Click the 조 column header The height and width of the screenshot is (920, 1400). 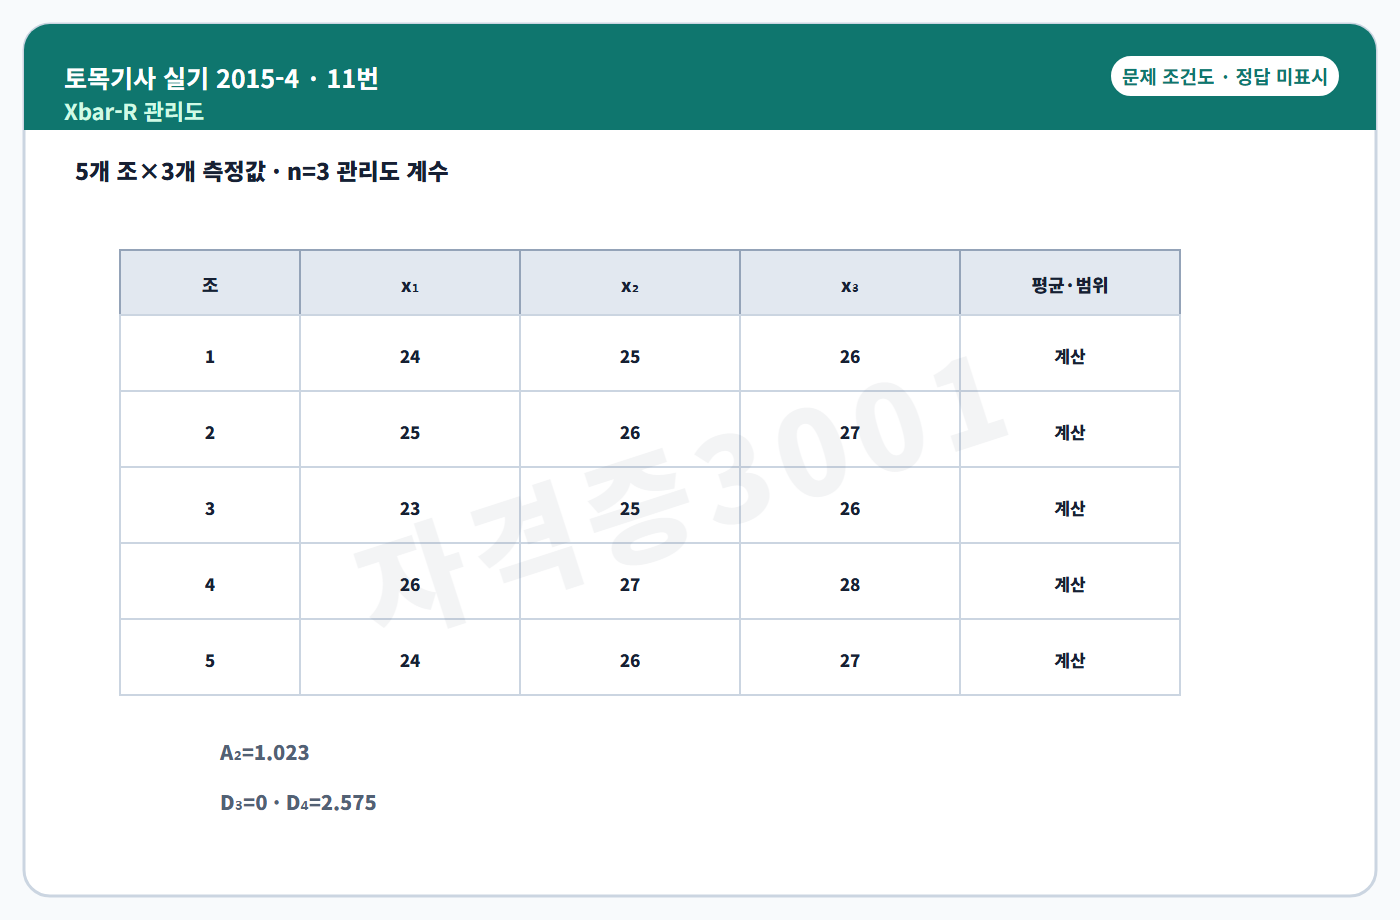point(210,284)
